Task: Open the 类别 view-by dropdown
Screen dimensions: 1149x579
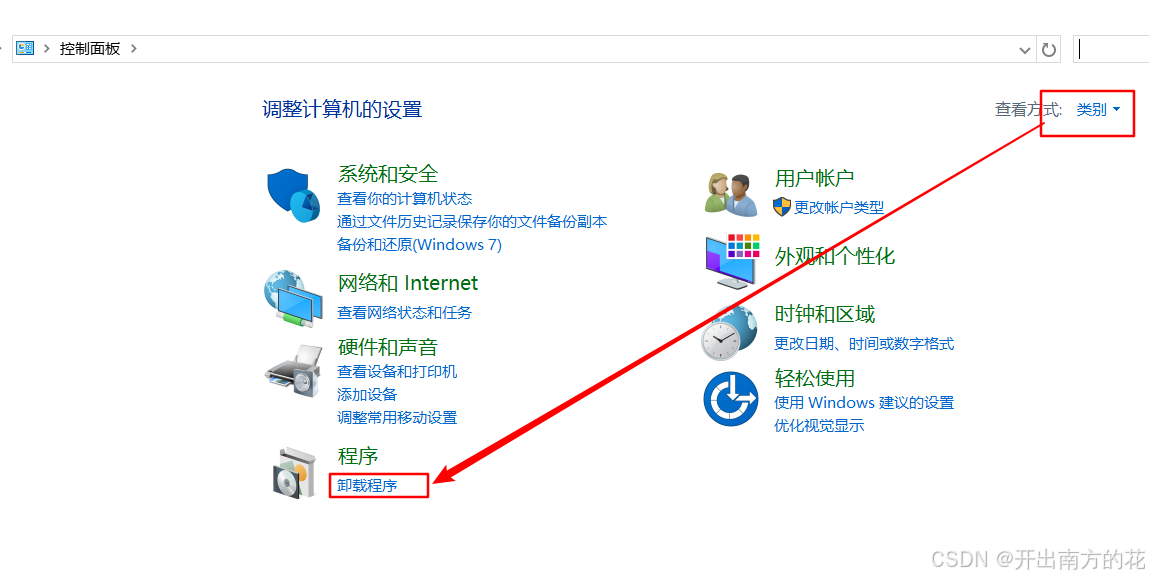Action: (1098, 110)
